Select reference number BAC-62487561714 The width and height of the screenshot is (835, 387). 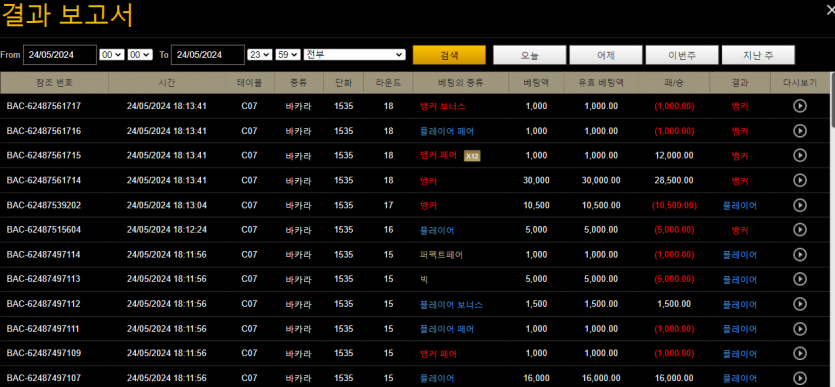pyautogui.click(x=44, y=180)
